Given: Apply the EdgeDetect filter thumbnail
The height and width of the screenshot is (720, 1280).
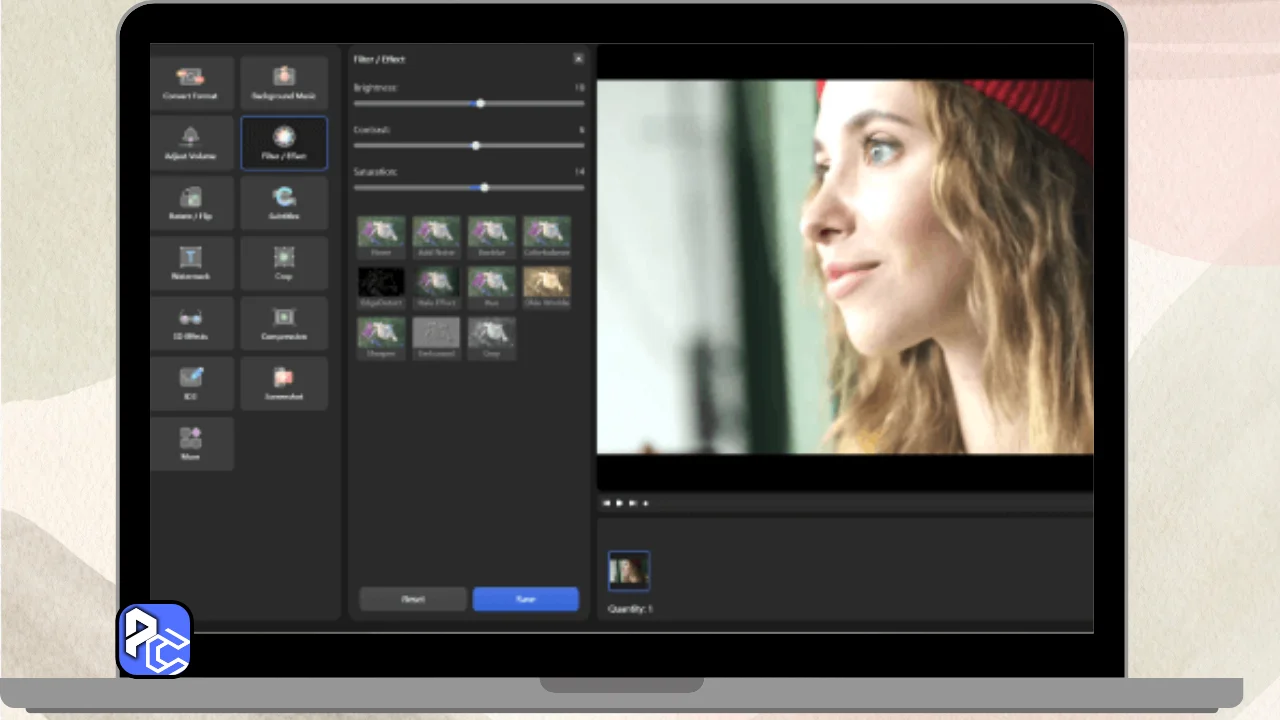Looking at the screenshot, I should [381, 283].
